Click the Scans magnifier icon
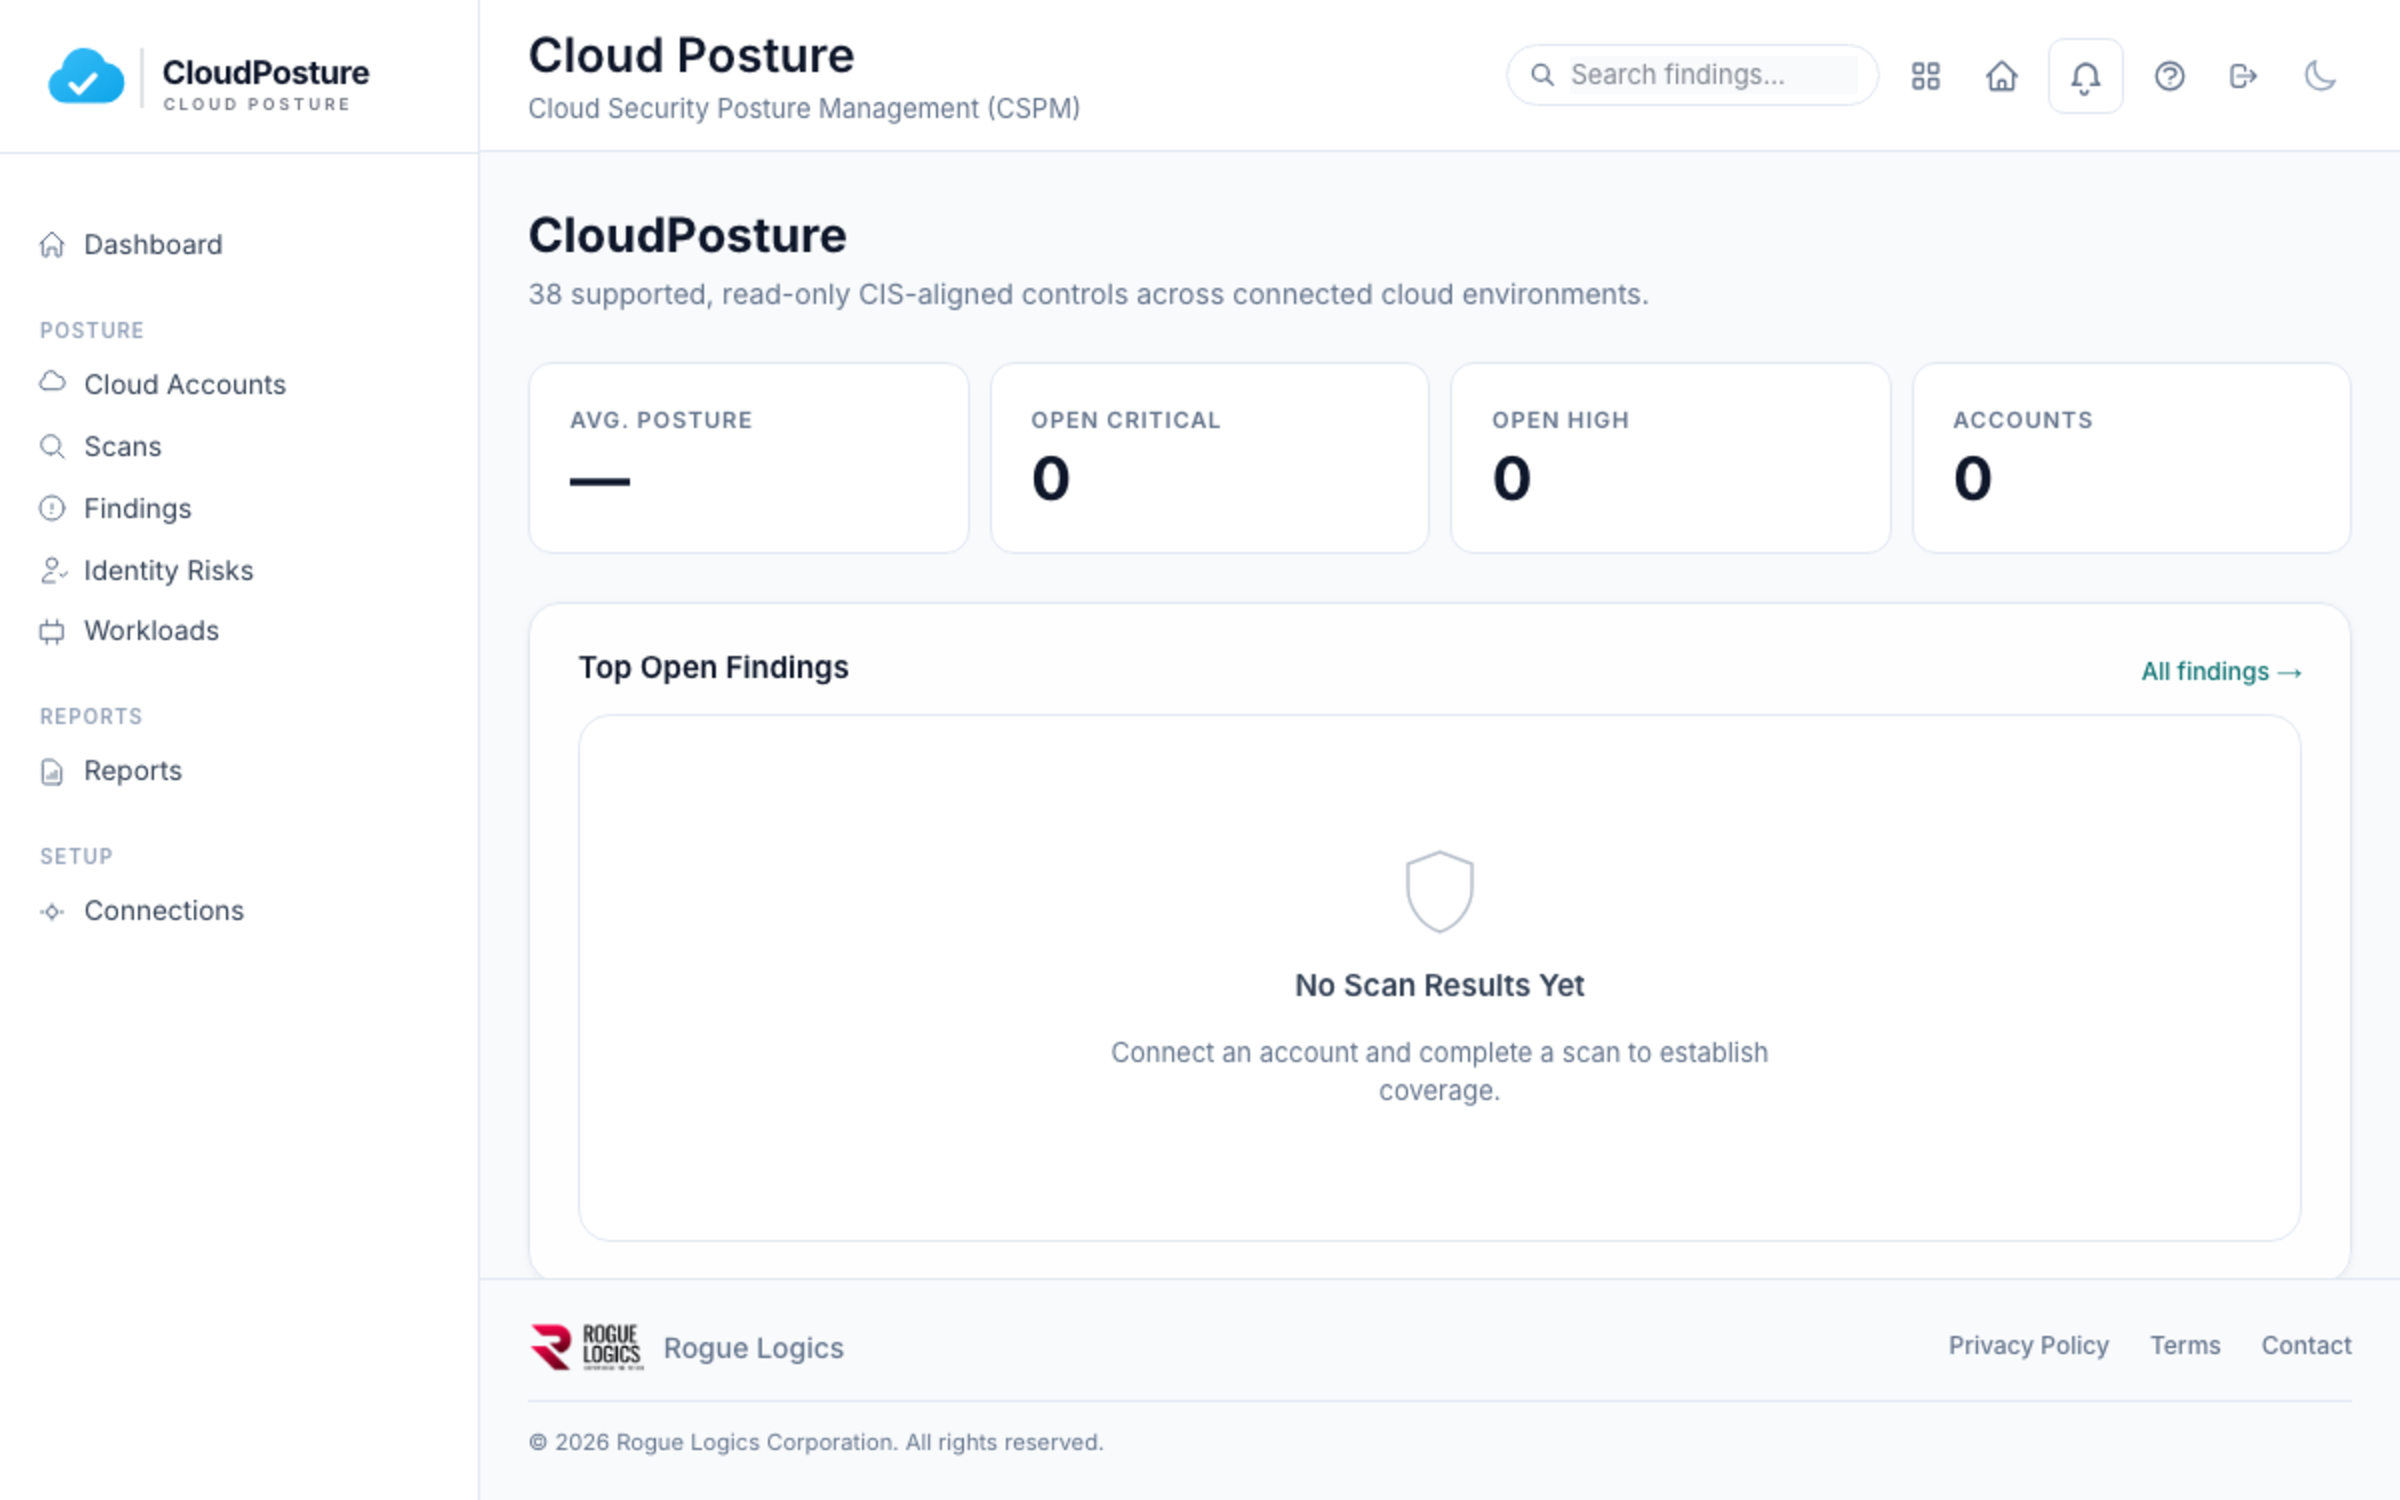This screenshot has width=2400, height=1500. (x=52, y=446)
